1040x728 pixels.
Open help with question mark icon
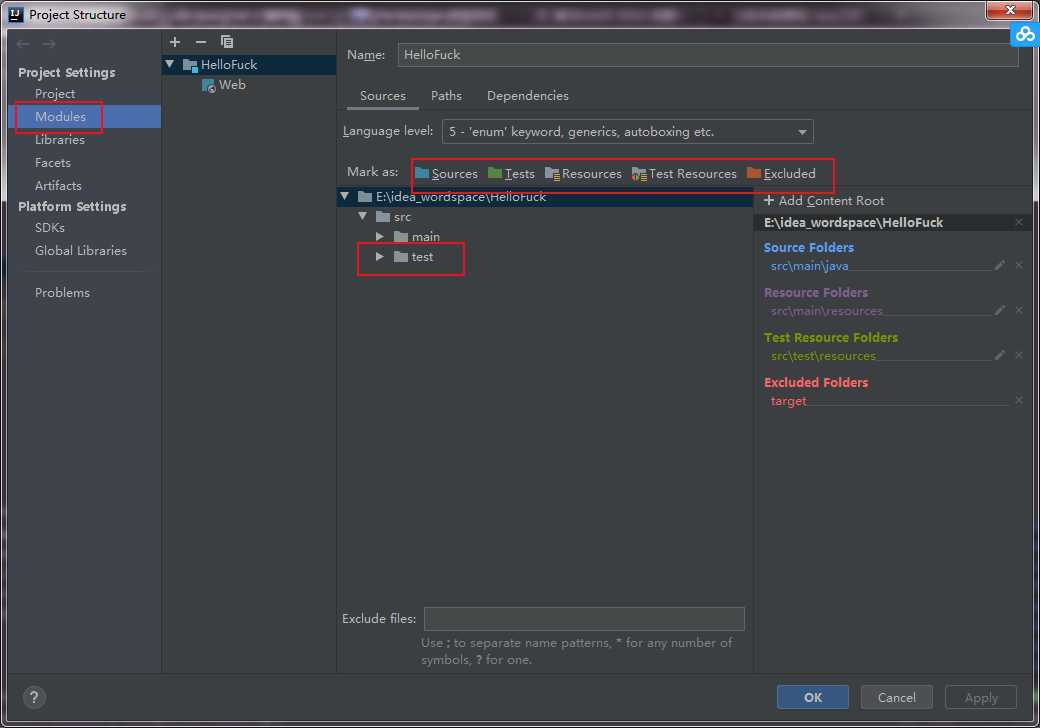click(x=34, y=697)
